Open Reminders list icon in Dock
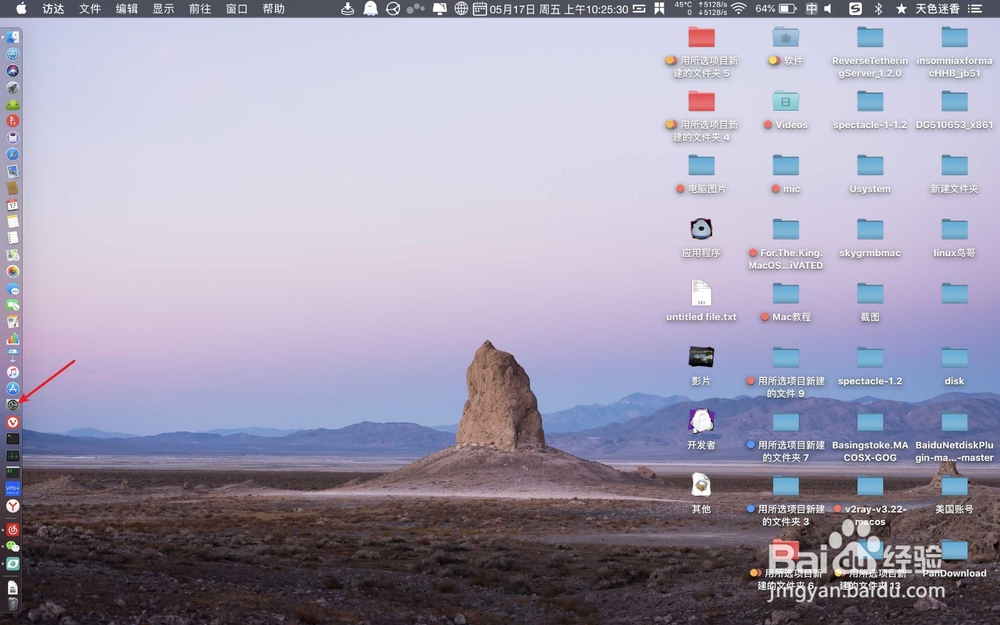 13,238
